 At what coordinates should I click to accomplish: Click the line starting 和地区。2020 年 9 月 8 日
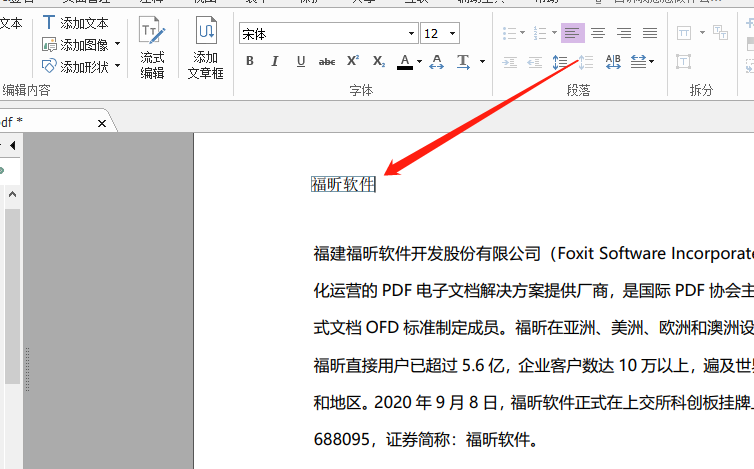coord(534,402)
